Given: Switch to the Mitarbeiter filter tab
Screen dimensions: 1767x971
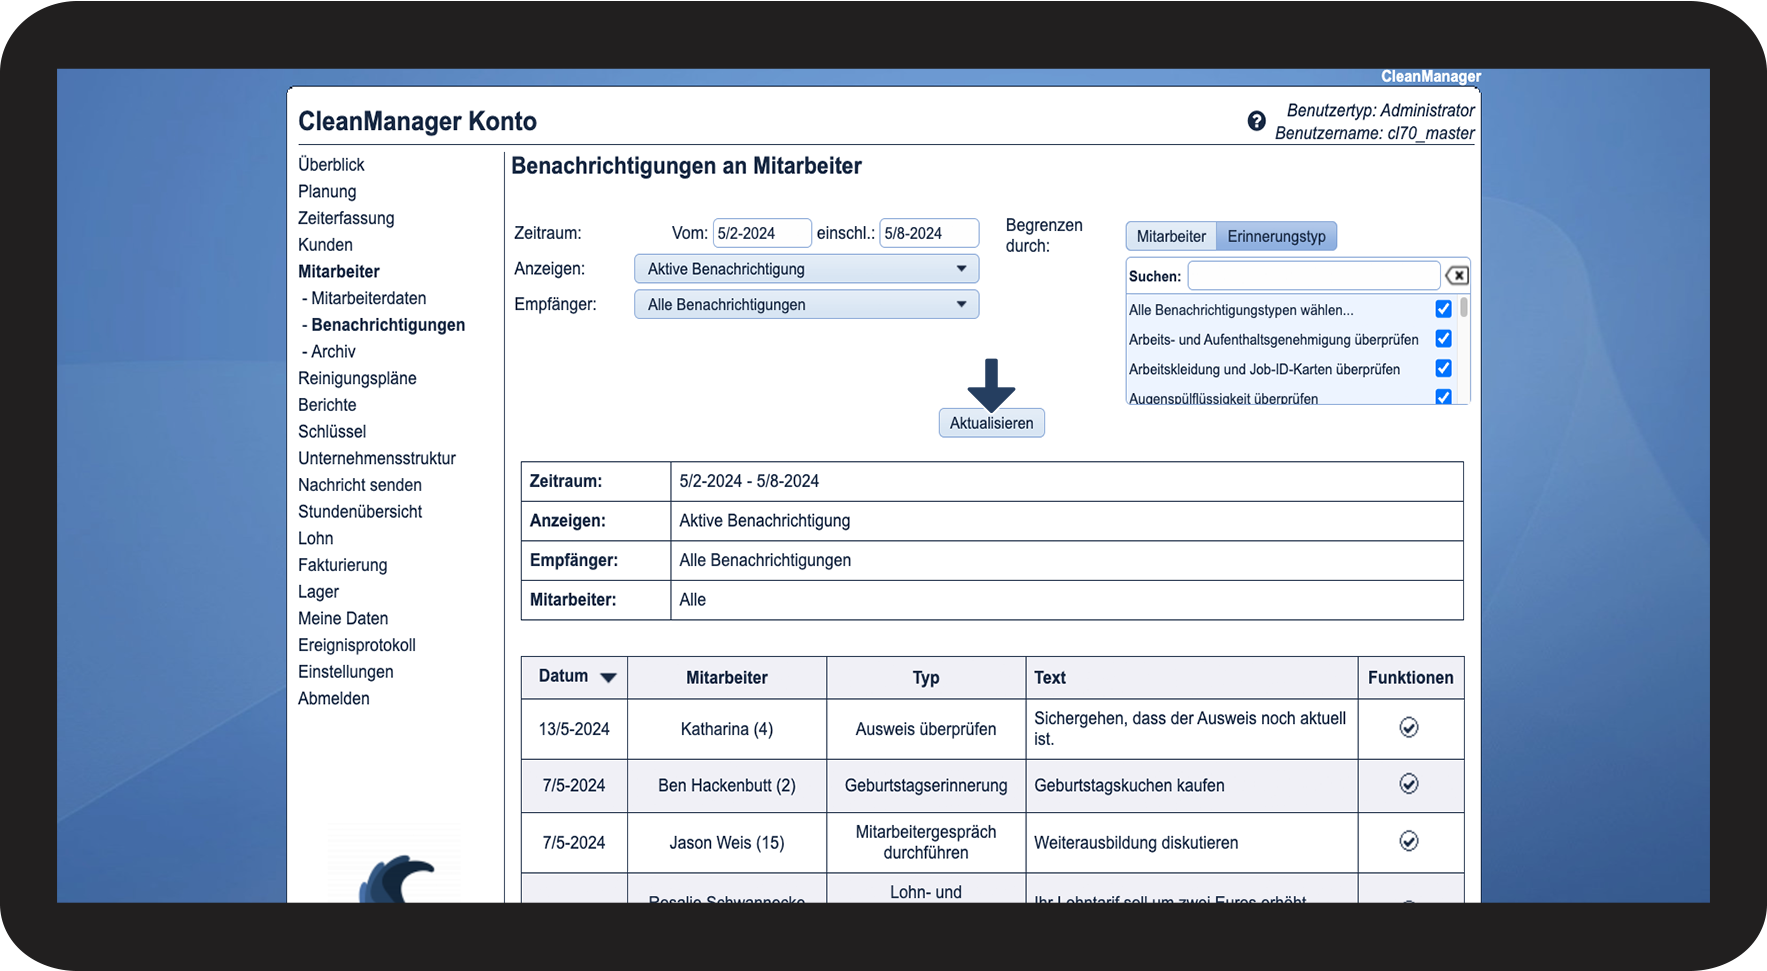Looking at the screenshot, I should pyautogui.click(x=1170, y=237).
